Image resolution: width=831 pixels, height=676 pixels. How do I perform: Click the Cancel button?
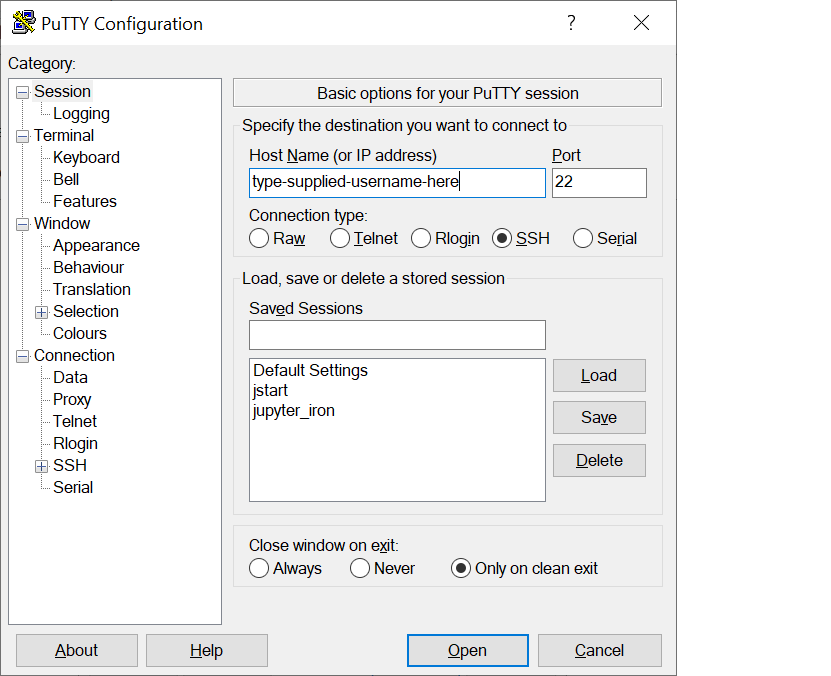point(600,651)
